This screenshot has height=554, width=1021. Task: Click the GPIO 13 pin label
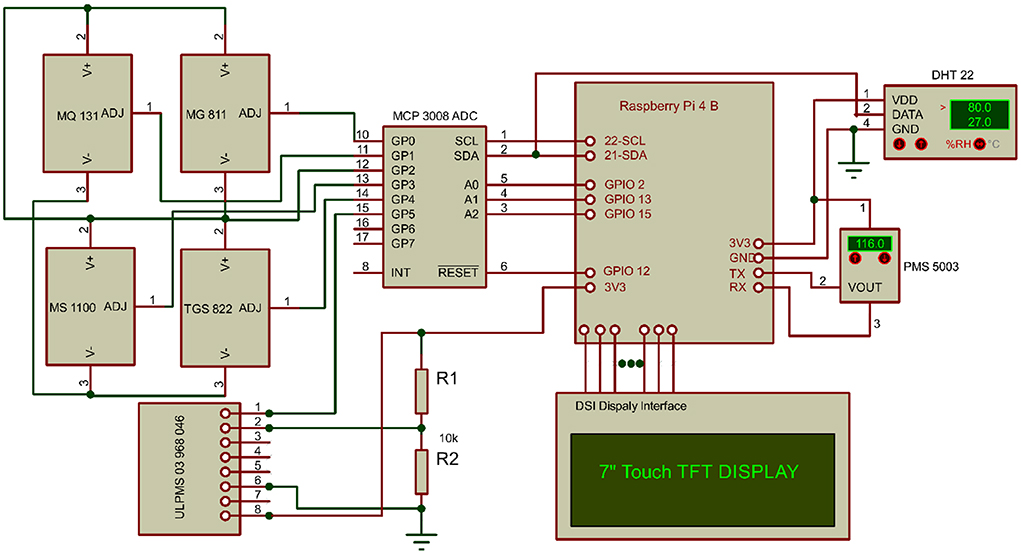(x=628, y=199)
